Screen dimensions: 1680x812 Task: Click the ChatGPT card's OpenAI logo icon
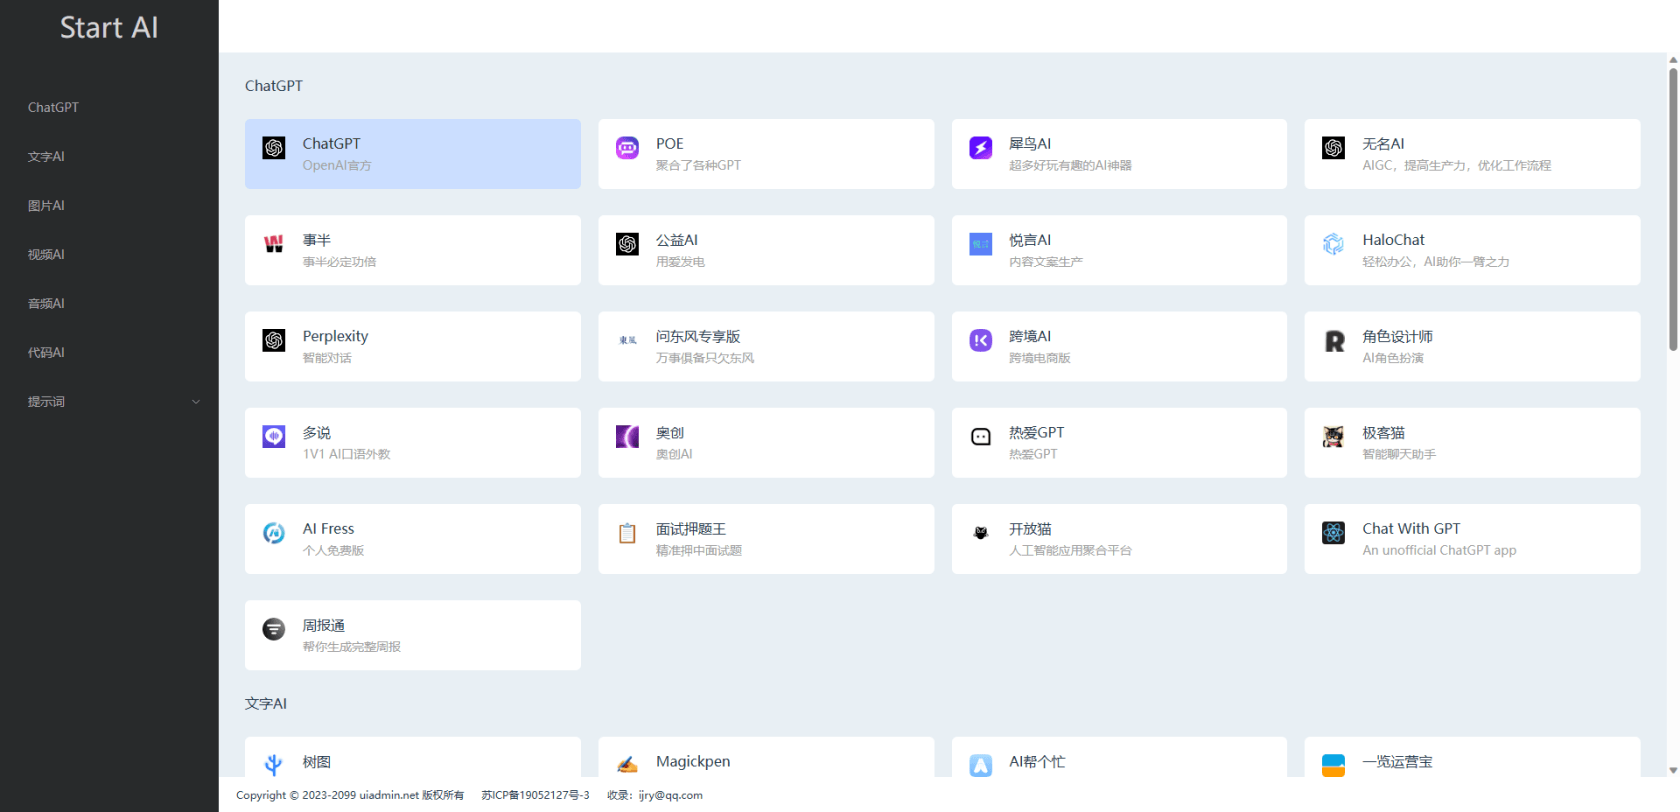coord(274,148)
